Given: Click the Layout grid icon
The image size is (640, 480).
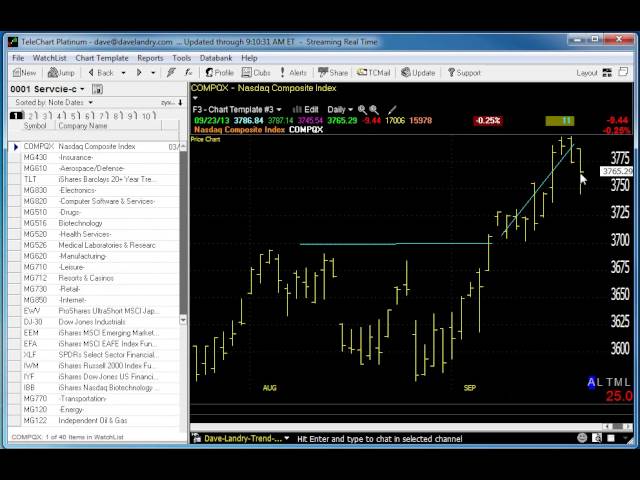Looking at the screenshot, I should click(607, 73).
